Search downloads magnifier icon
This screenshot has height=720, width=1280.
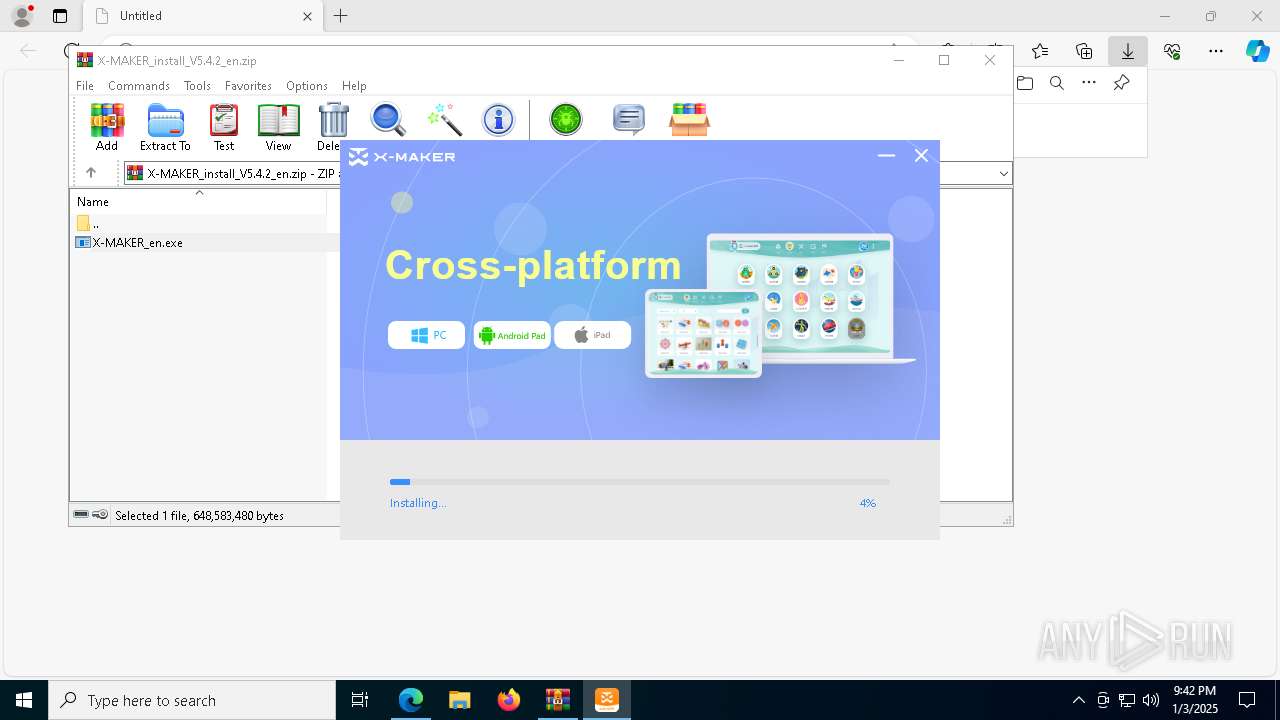(1057, 83)
